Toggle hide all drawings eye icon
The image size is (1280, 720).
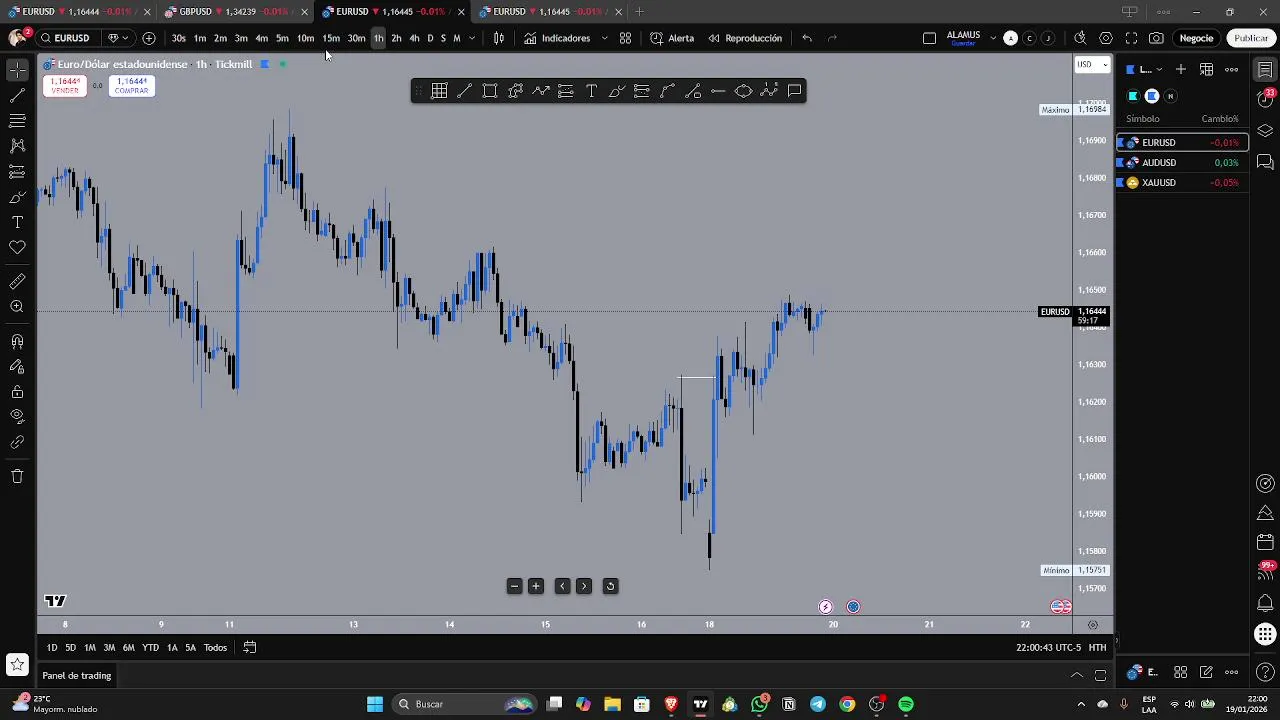[x=17, y=416]
